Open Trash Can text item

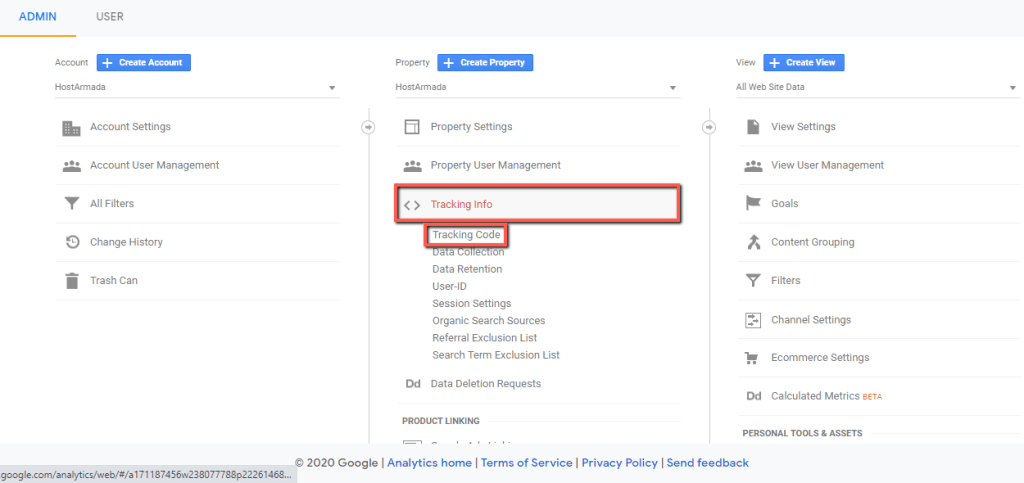[114, 281]
